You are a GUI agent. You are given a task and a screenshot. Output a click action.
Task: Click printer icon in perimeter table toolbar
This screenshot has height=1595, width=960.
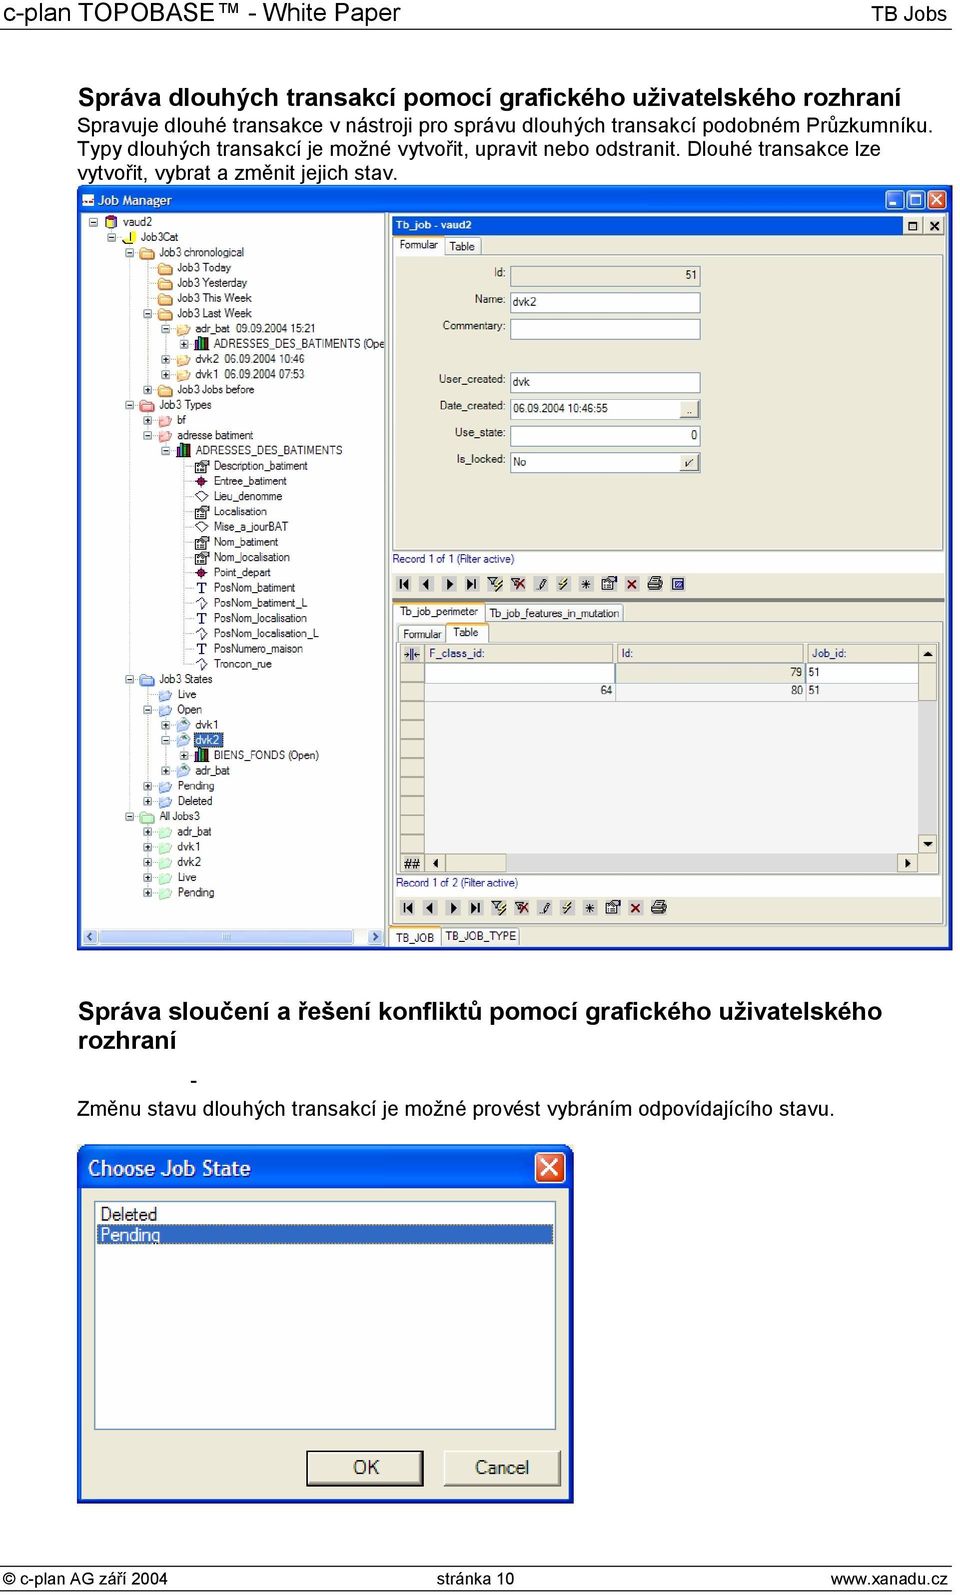658,908
